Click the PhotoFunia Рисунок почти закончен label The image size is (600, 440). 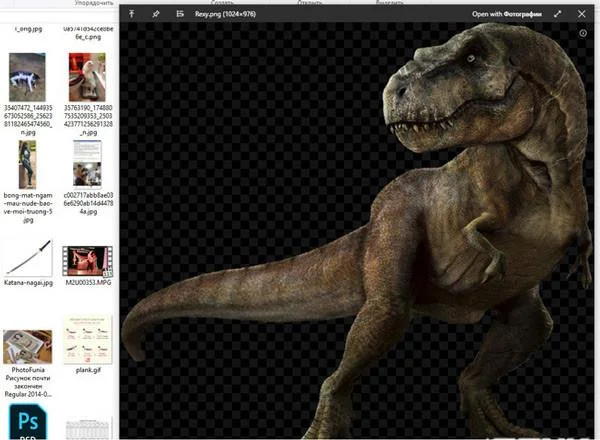tap(28, 382)
